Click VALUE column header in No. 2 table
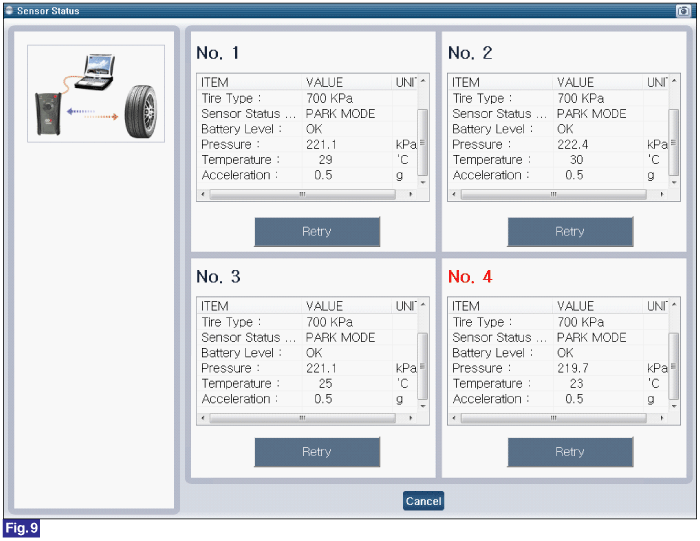The image size is (700, 541). [599, 82]
